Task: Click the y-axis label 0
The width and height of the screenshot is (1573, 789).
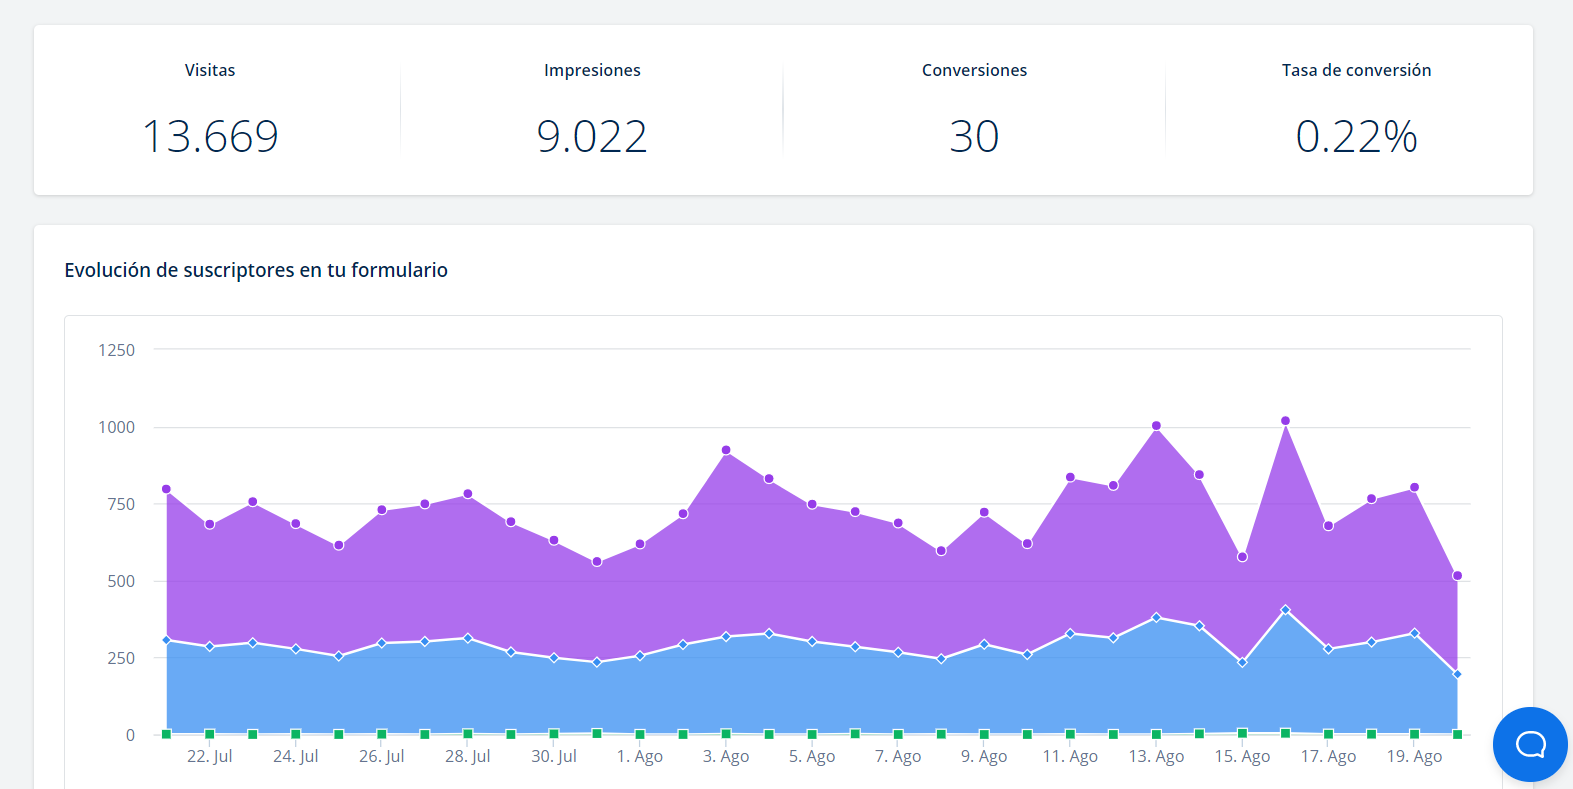Action: (x=130, y=735)
